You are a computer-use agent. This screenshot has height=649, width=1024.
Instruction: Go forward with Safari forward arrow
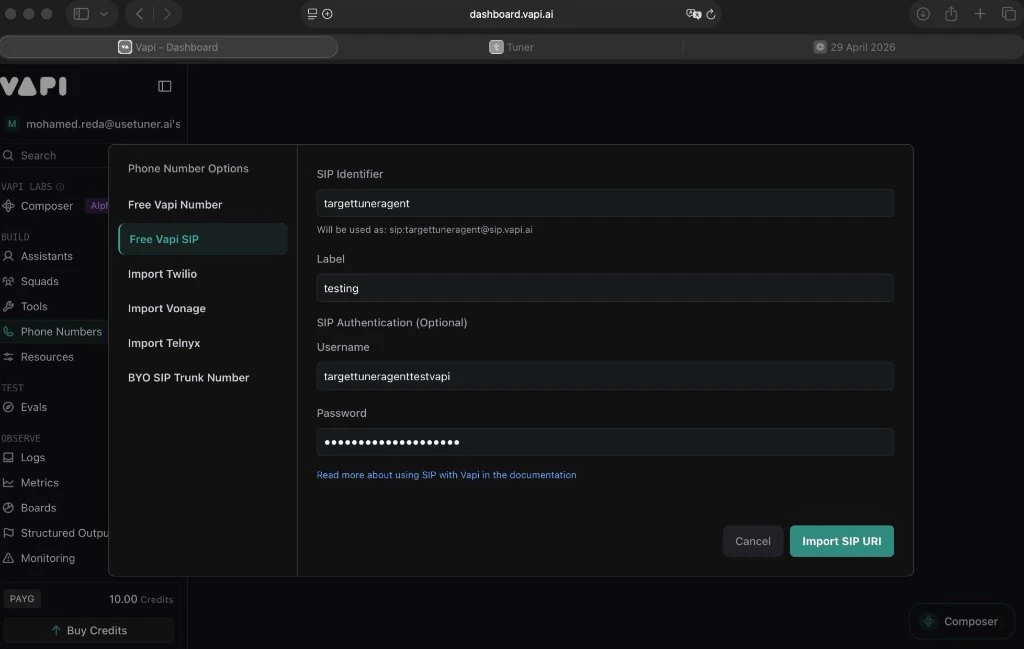[167, 14]
